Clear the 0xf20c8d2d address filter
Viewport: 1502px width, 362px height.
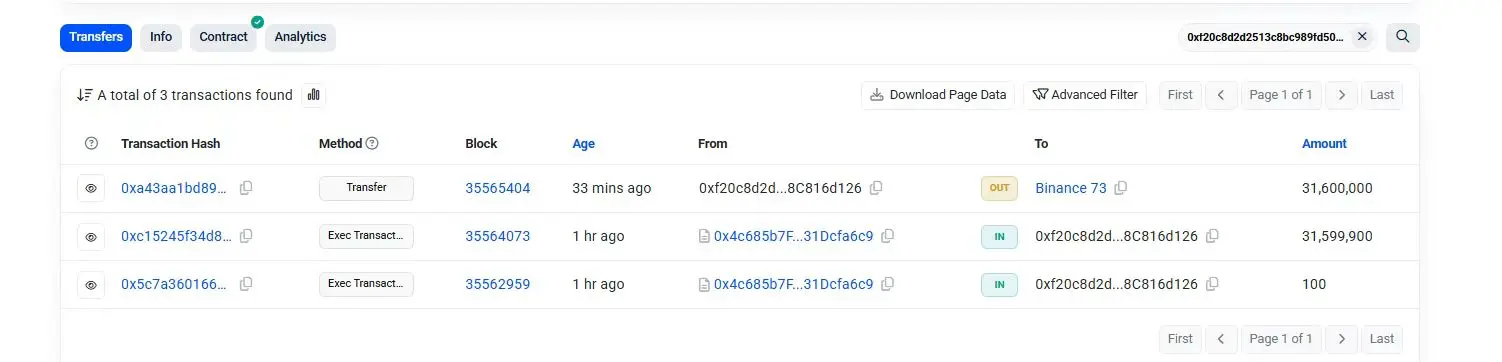tap(1362, 37)
